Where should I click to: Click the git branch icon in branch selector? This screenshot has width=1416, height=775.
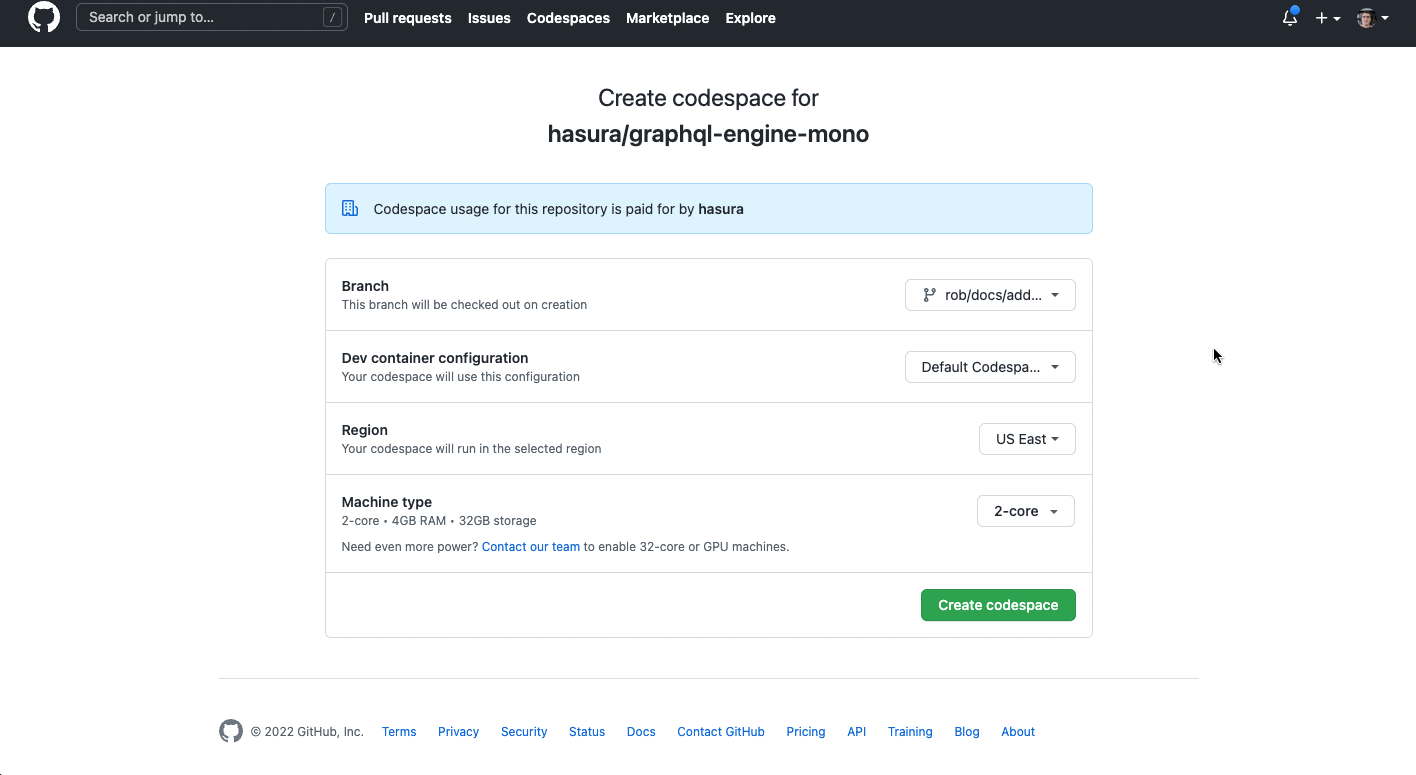(x=928, y=294)
